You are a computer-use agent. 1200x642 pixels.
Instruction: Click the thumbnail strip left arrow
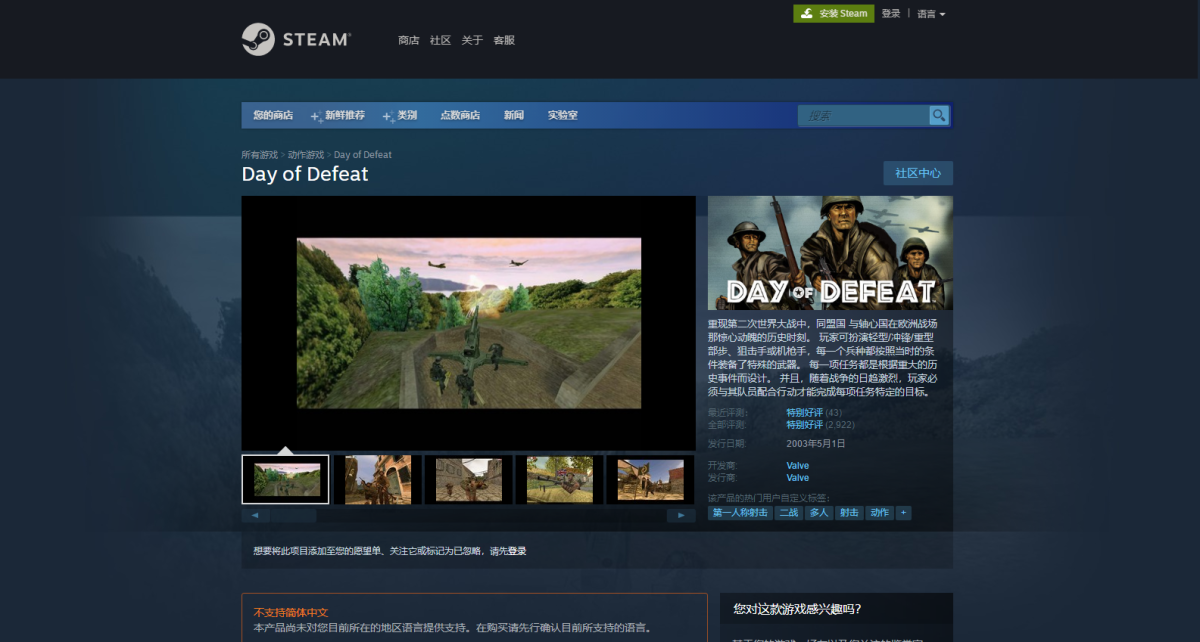(x=255, y=515)
